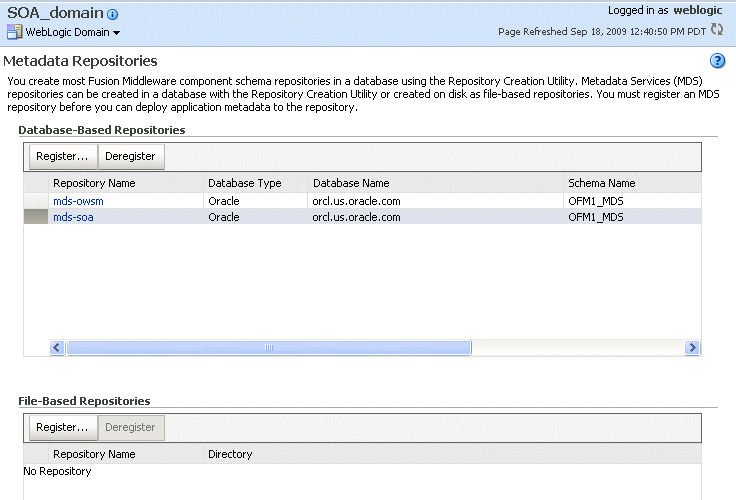Click Register under File-Based Repositories
This screenshot has width=736, height=500.
(63, 427)
